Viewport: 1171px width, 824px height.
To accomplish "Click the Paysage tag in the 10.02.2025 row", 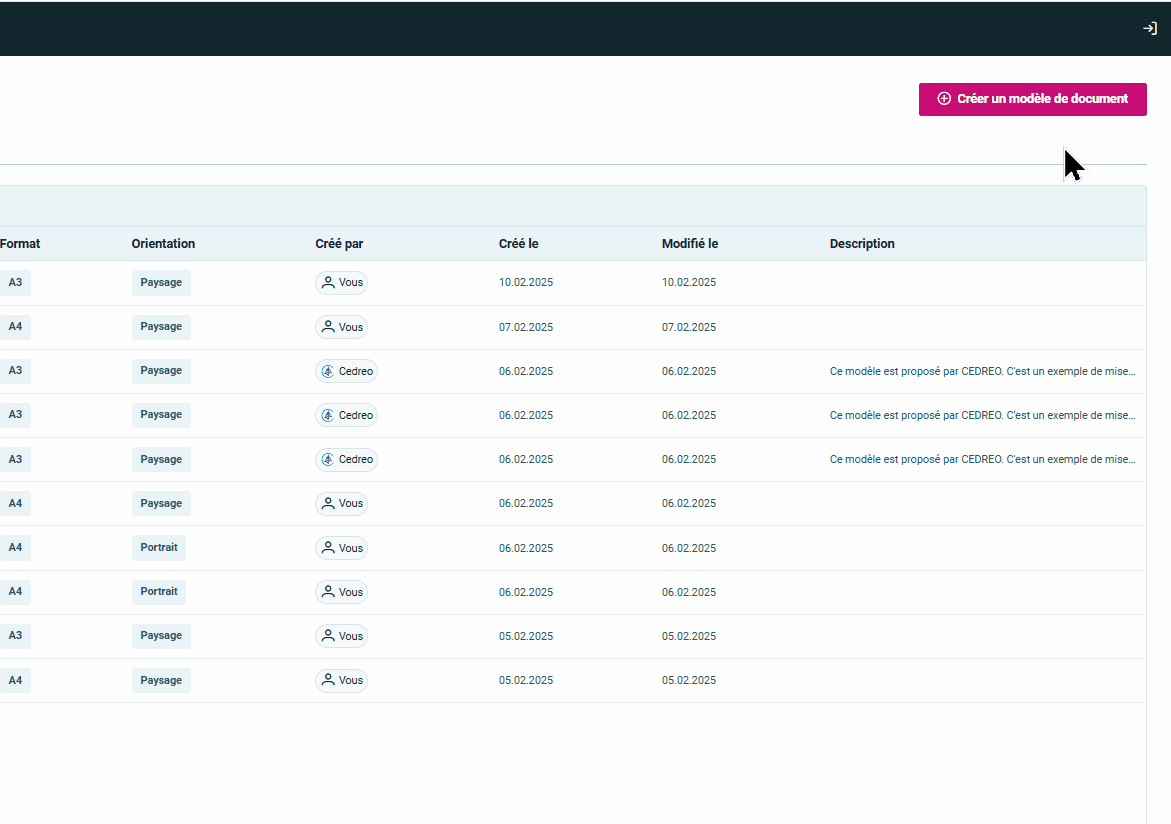I will pyautogui.click(x=161, y=282).
